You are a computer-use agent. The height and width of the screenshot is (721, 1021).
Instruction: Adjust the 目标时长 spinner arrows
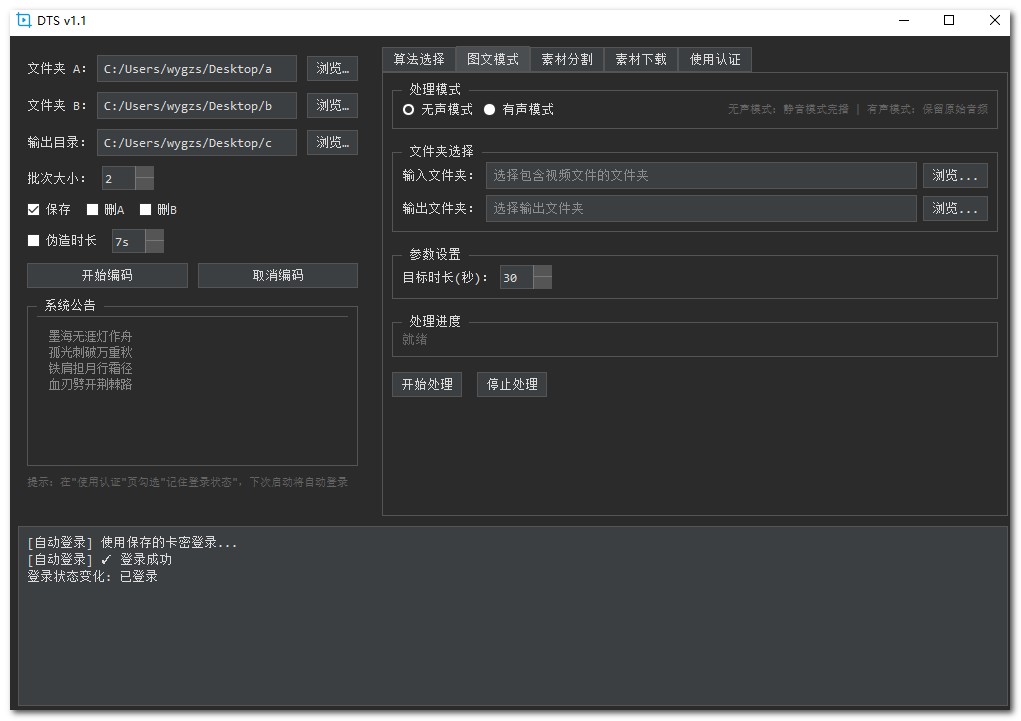(x=542, y=277)
